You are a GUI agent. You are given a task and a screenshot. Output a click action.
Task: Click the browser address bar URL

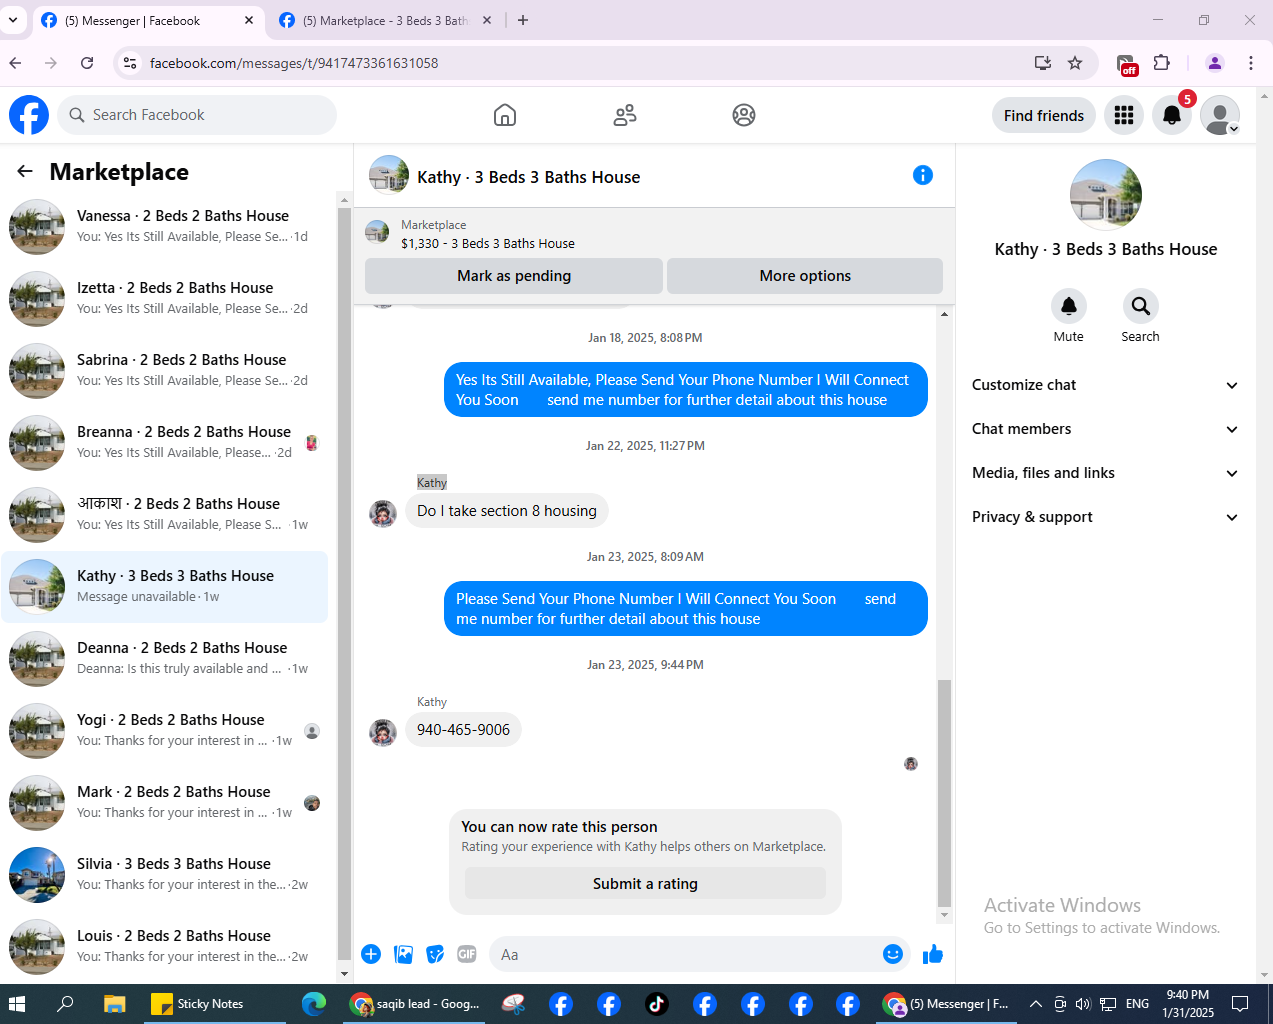294,63
